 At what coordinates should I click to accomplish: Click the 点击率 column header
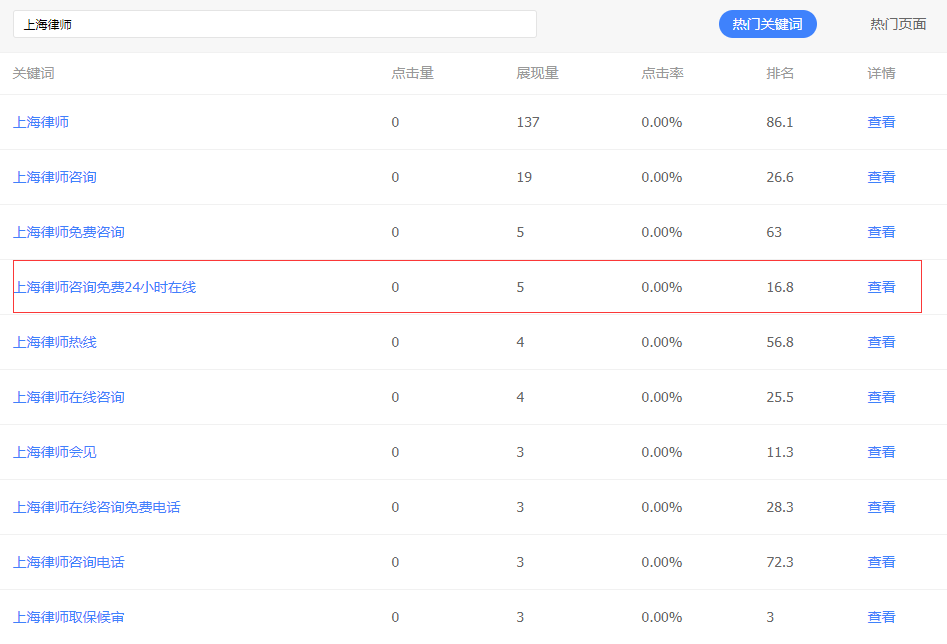(663, 73)
